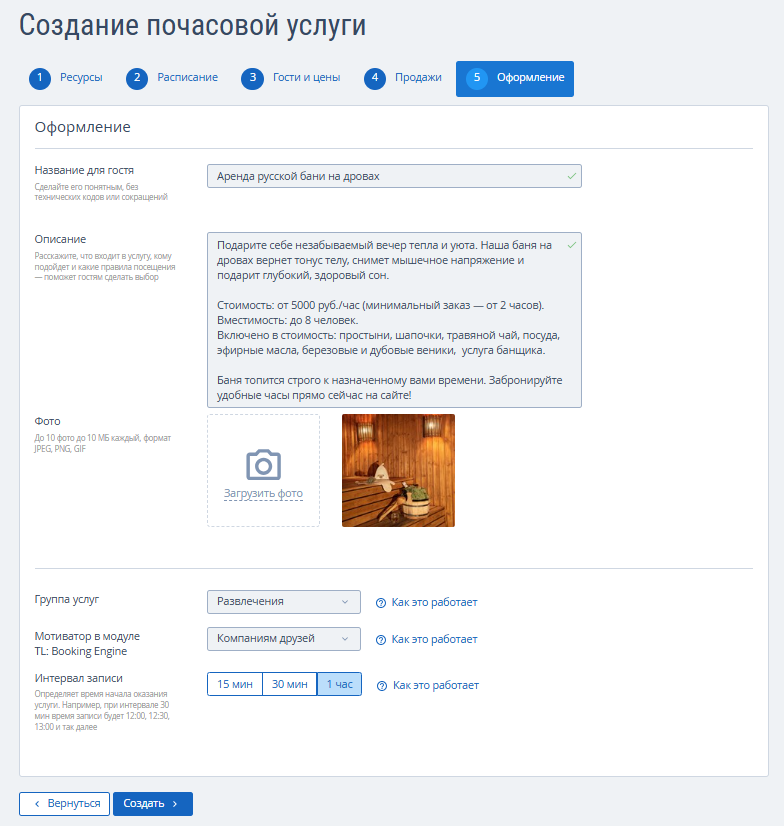Select the Оформление step tab

click(515, 78)
